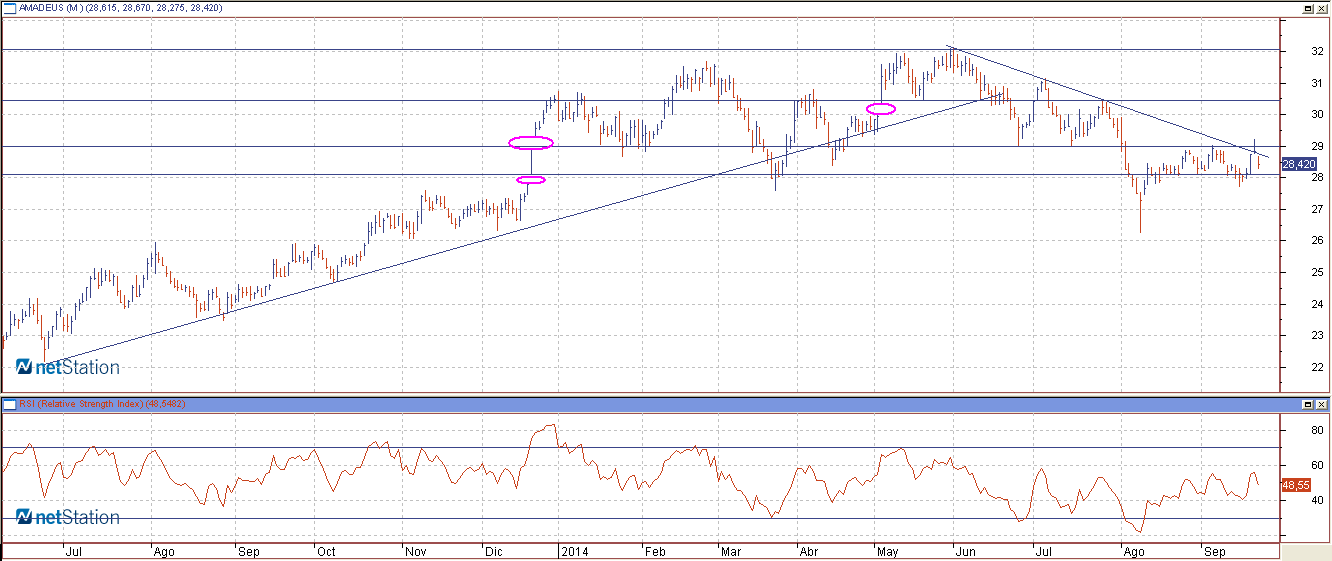Click the 80 label on RSI axis
This screenshot has height=561, width=1332.
pos(1317,431)
